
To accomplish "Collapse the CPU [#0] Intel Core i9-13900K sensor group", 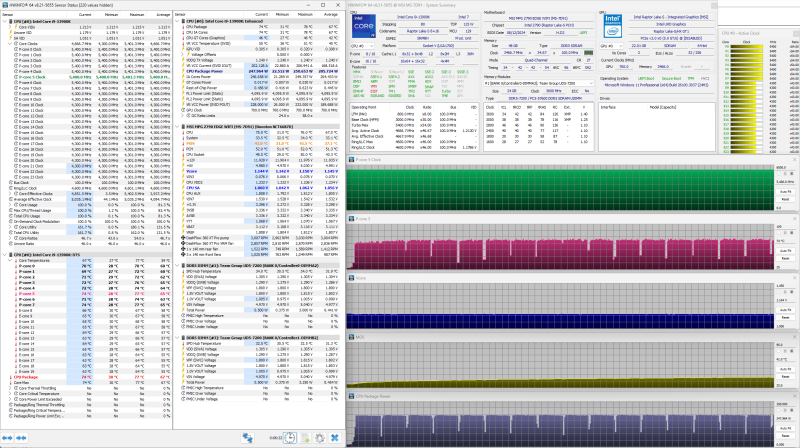I will (5, 21).
